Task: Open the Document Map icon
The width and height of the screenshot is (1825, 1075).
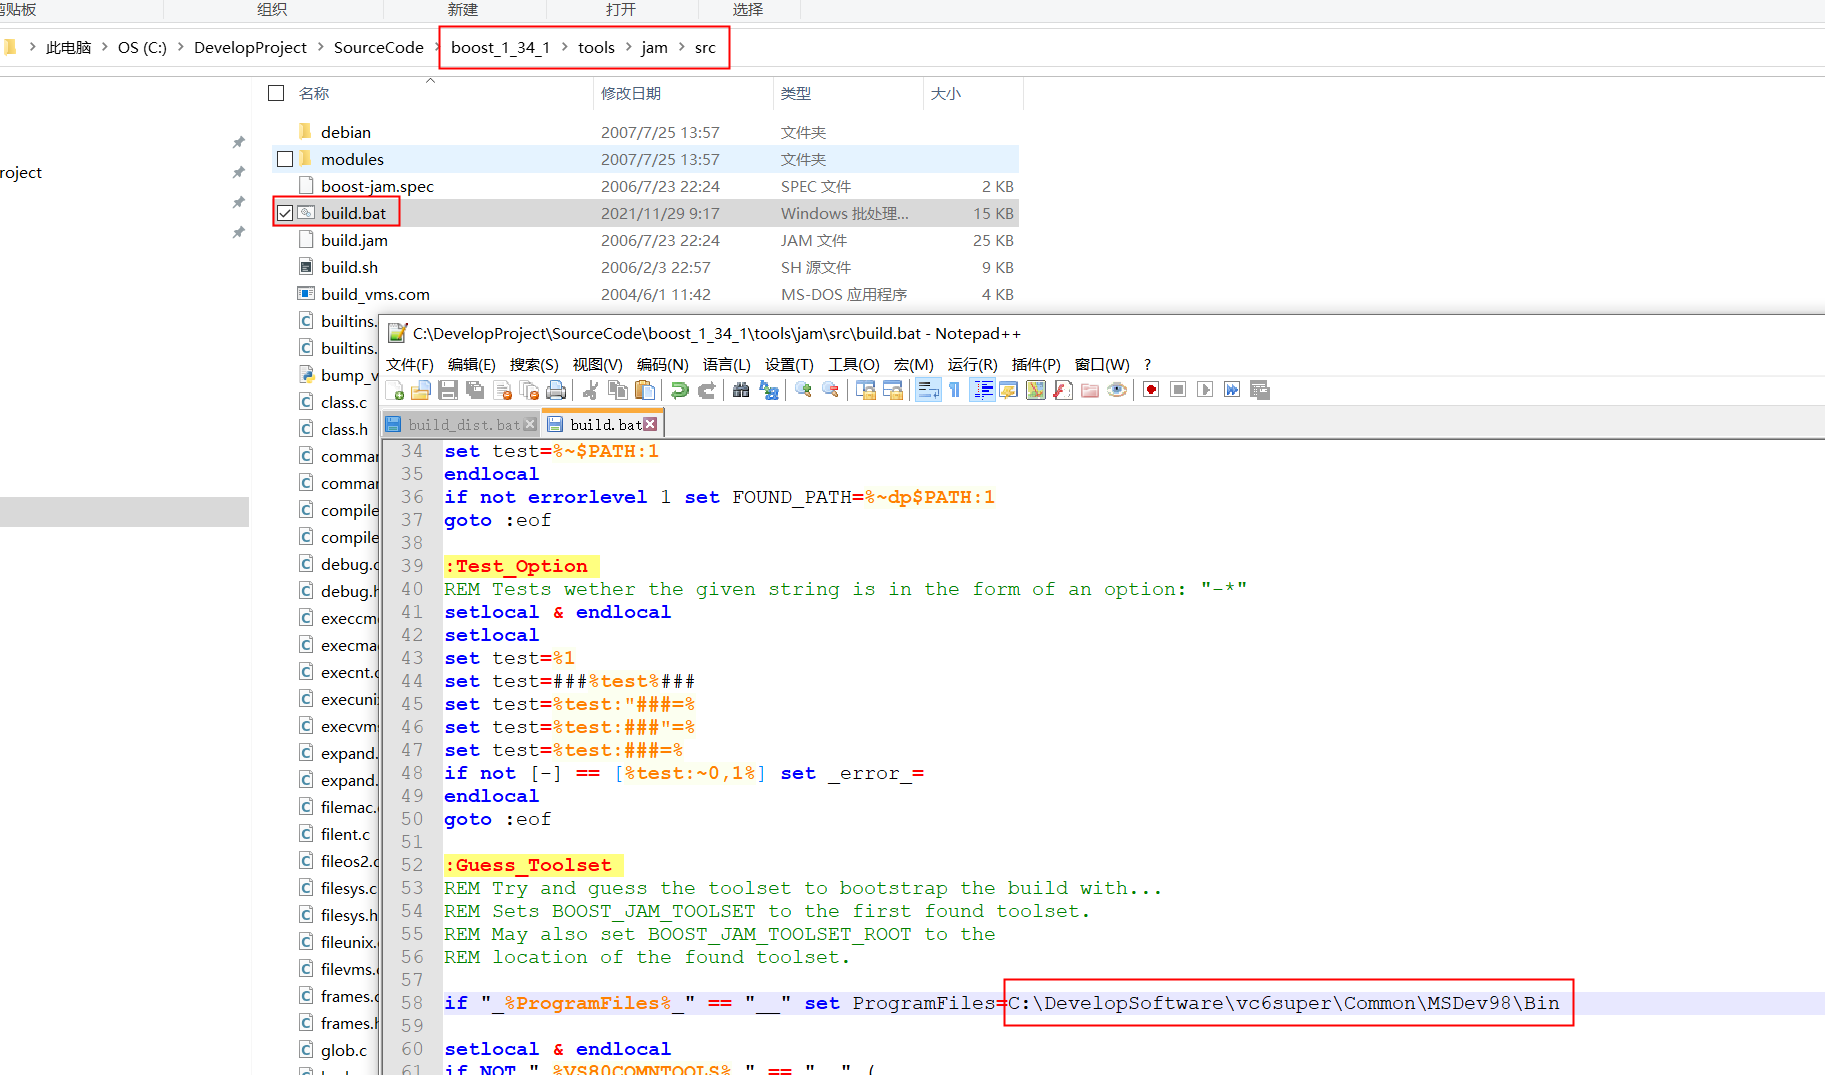Action: tap(1036, 390)
